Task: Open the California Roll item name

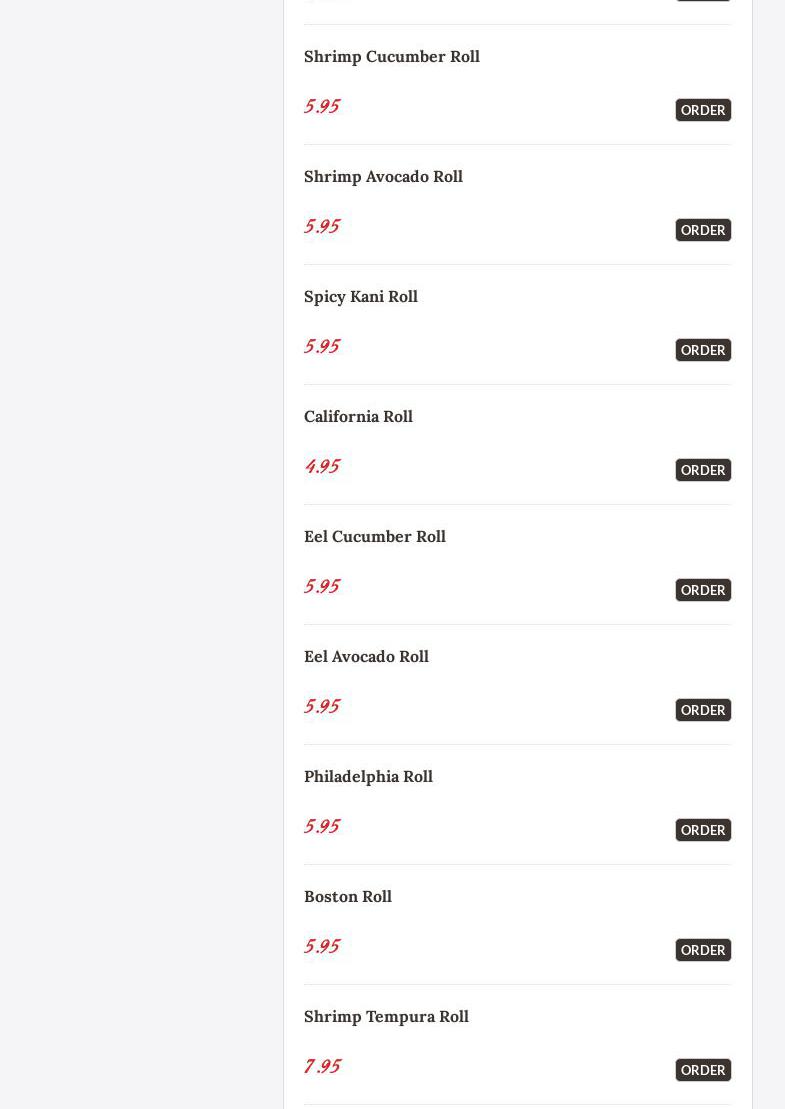Action: click(359, 417)
